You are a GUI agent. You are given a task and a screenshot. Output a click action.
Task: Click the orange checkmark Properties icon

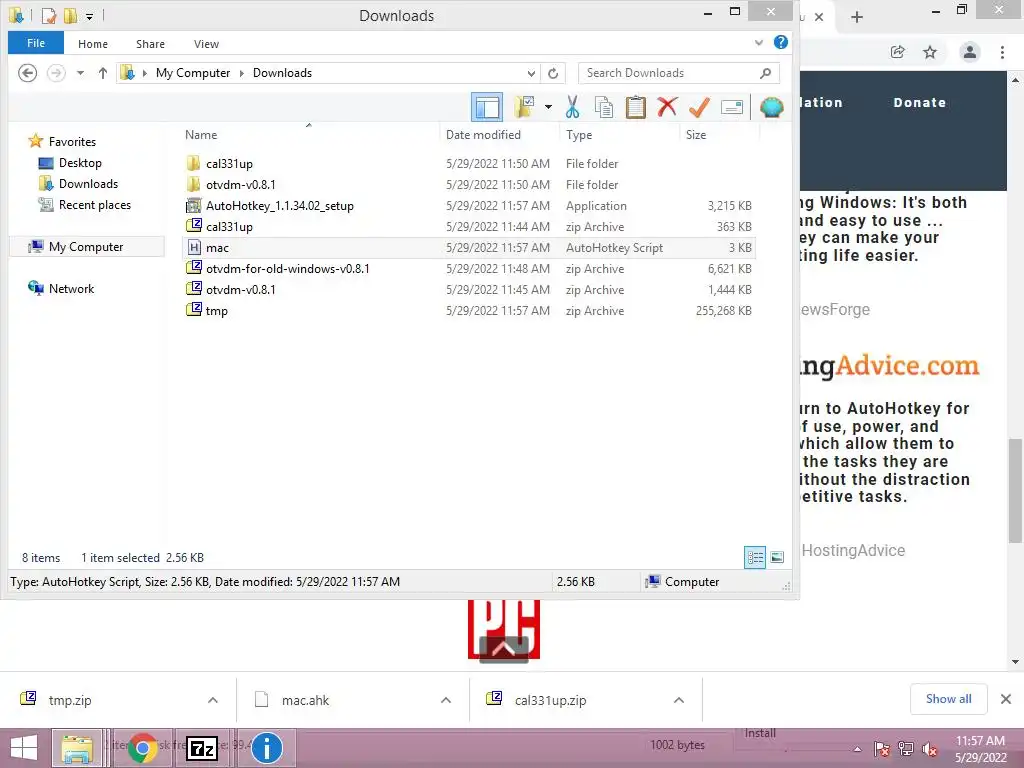pyautogui.click(x=699, y=107)
